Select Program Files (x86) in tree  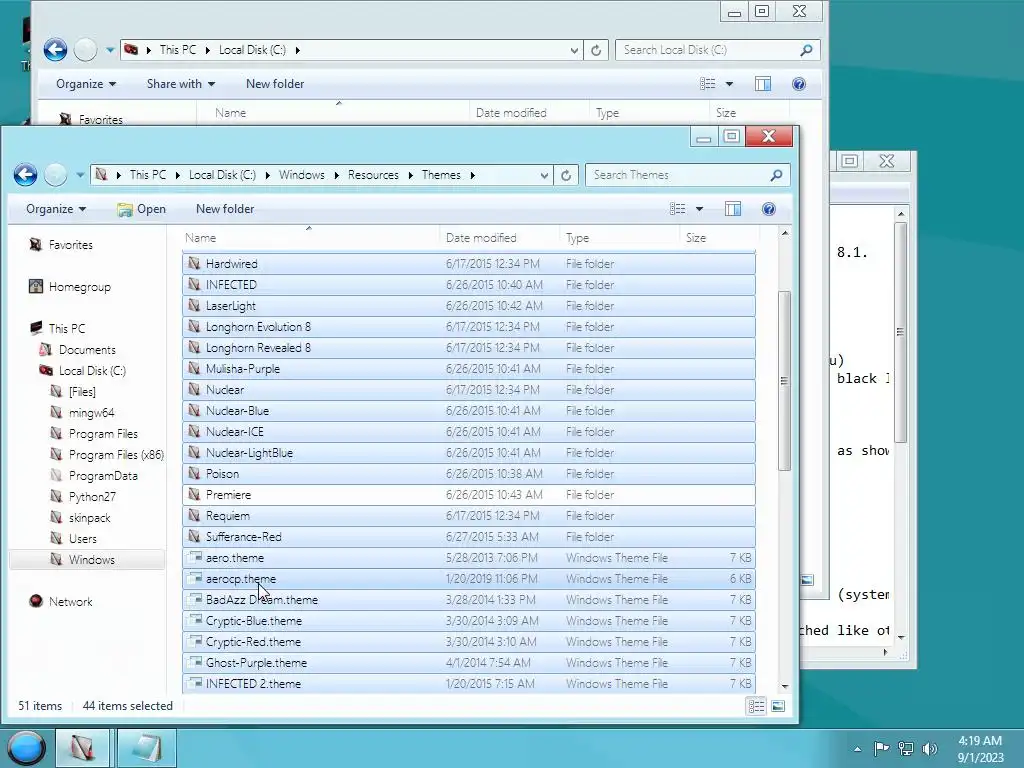(116, 455)
